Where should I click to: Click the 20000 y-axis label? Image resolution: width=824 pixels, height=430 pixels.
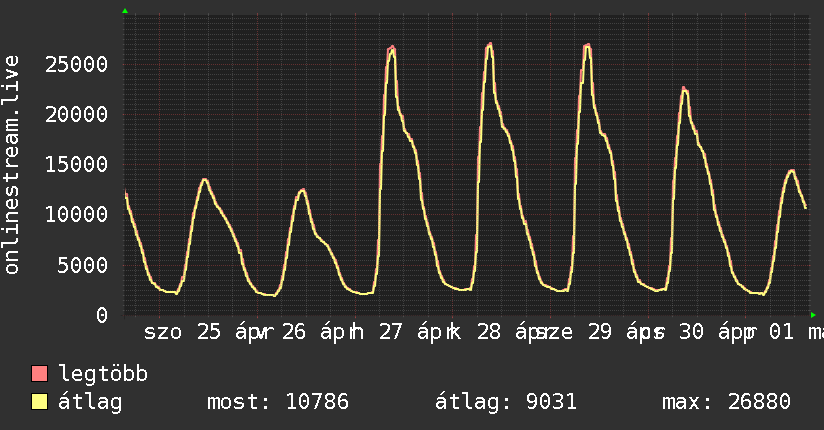(76, 114)
